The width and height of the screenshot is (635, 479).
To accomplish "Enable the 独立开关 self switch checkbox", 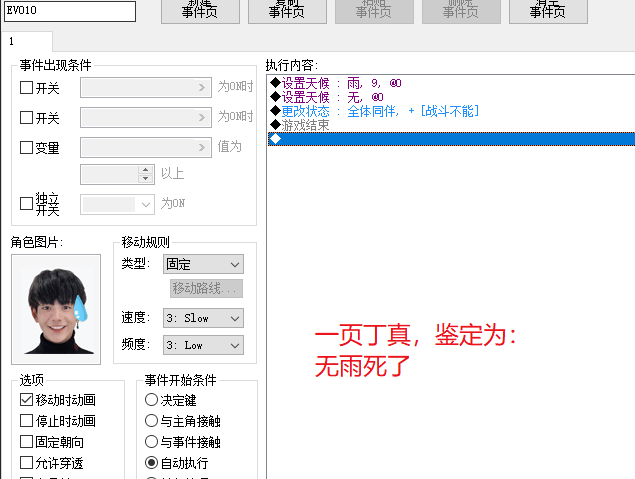I will pyautogui.click(x=26, y=203).
